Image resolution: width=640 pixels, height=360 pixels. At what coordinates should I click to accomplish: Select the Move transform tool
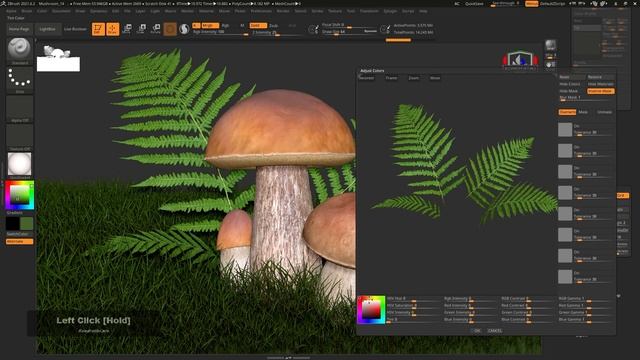coord(127,29)
